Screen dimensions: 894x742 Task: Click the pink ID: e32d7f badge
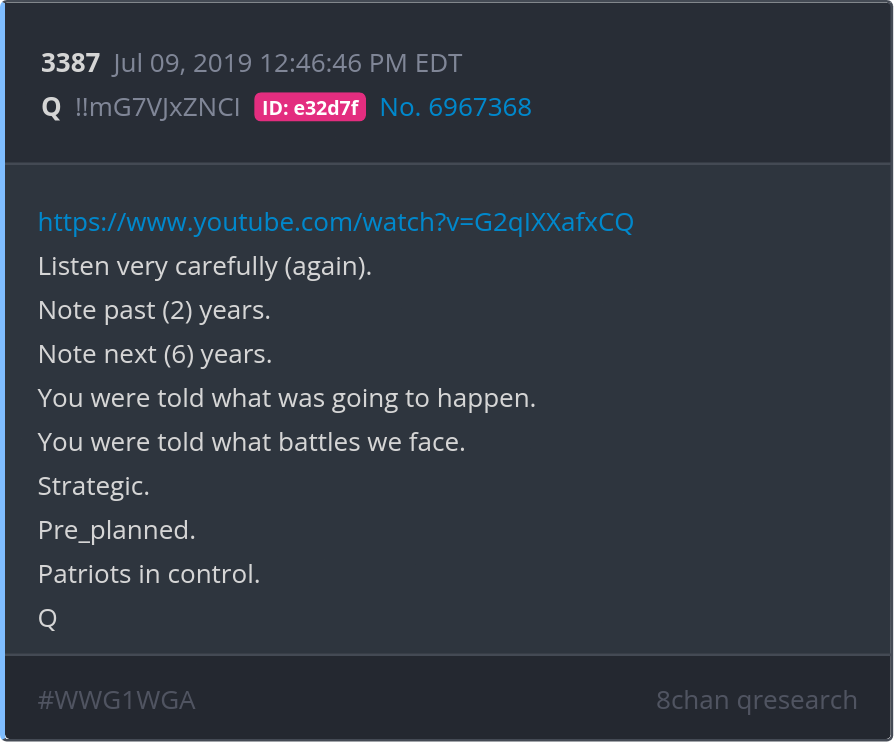[x=310, y=108]
